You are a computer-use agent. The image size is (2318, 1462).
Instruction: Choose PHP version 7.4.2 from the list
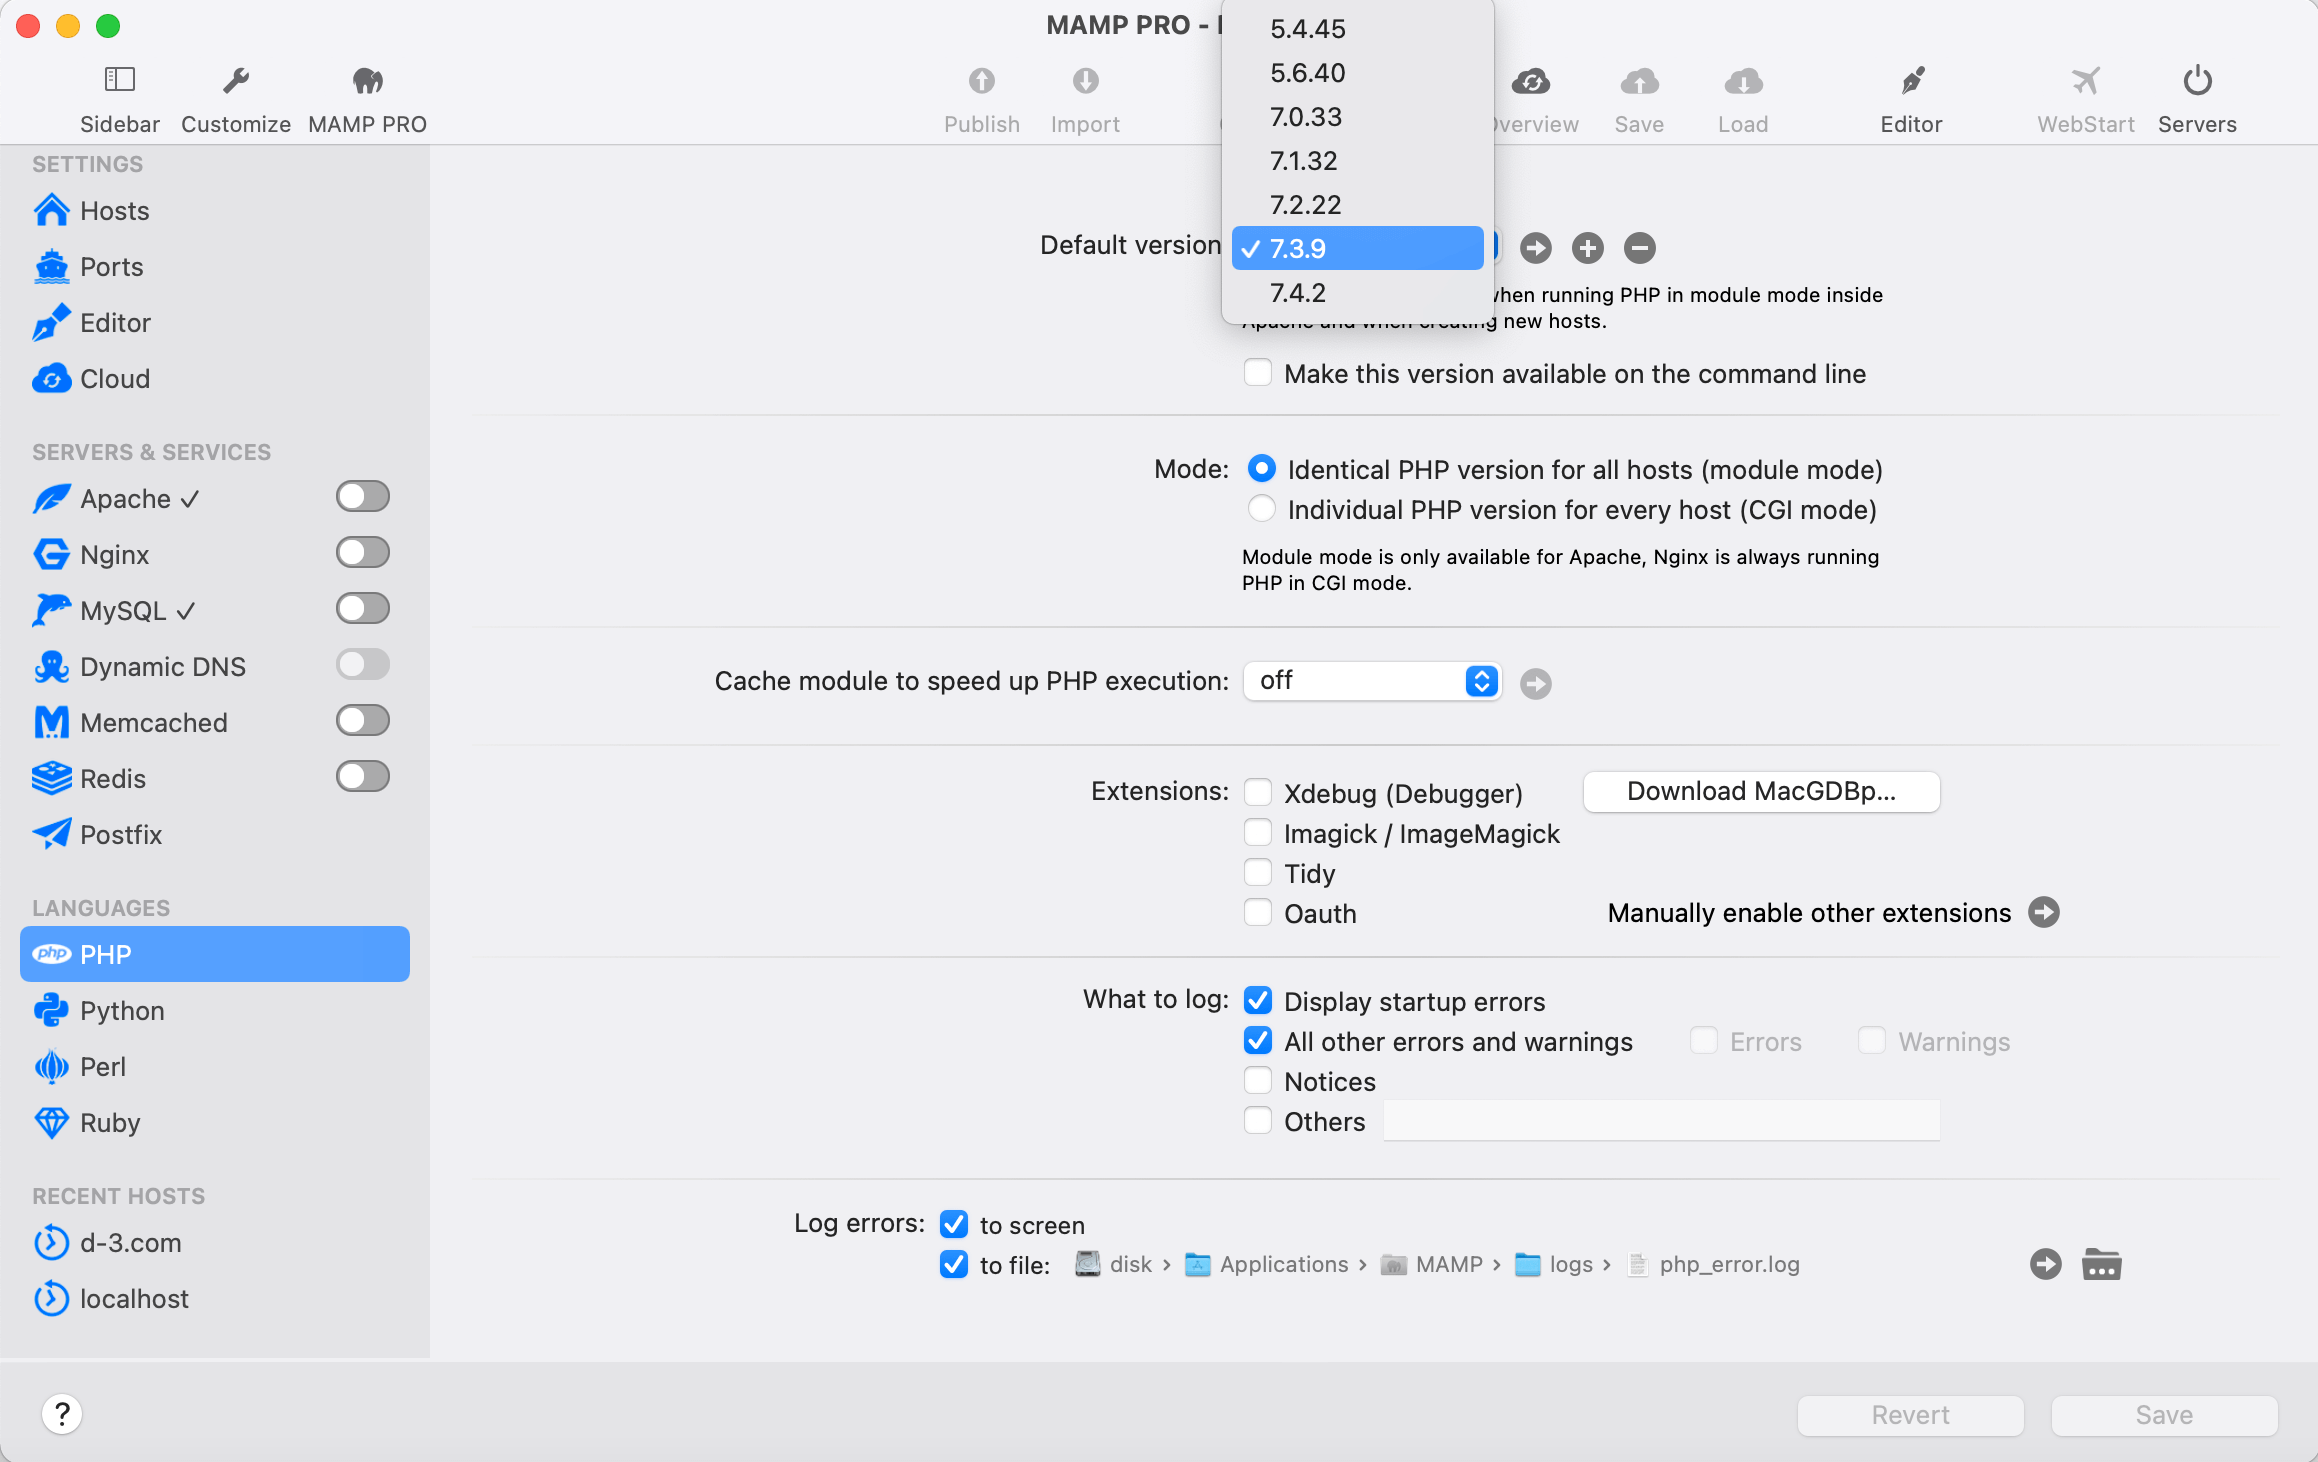[1298, 293]
